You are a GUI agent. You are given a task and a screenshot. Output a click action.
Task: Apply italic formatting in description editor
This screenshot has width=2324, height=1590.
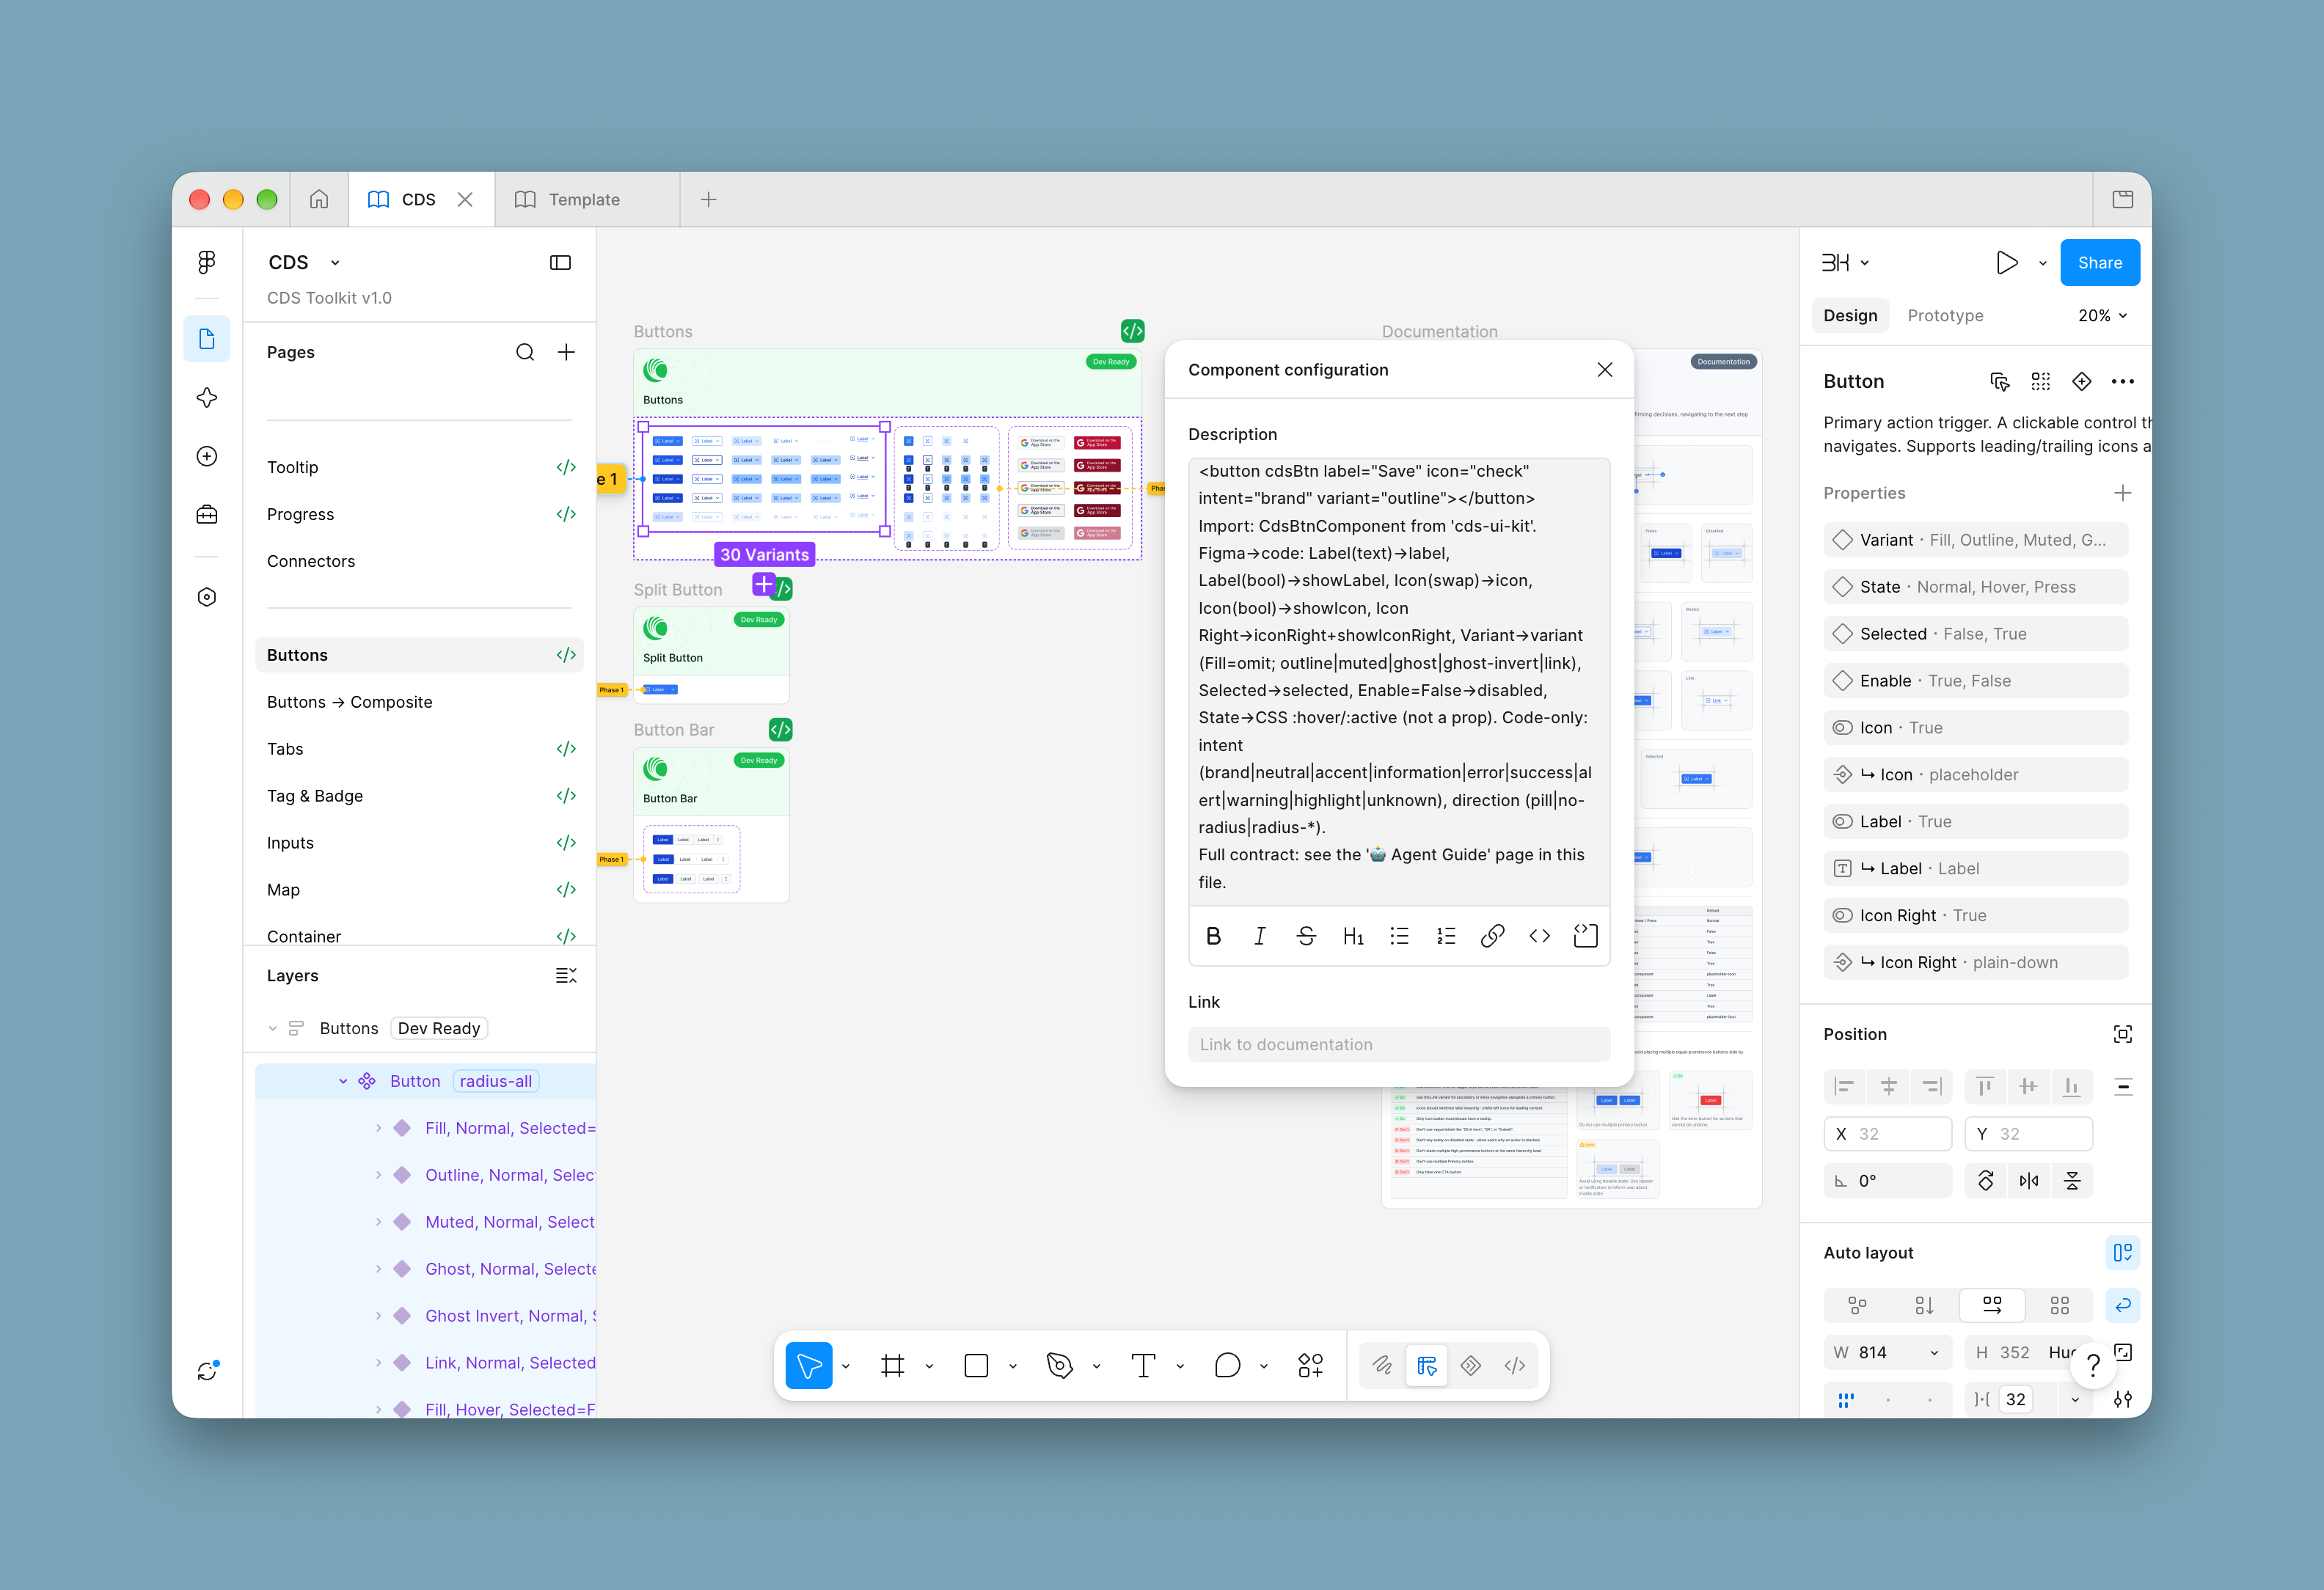(1260, 936)
